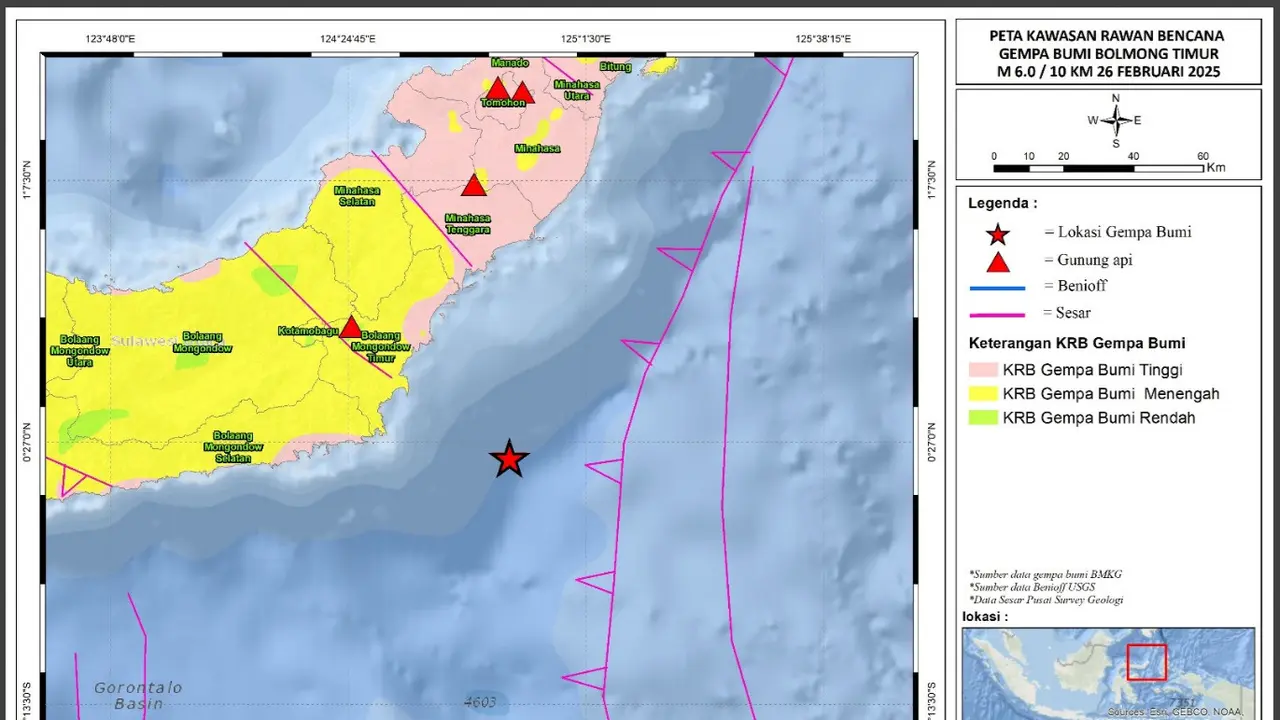Click the 'Manado' map label

pos(510,63)
